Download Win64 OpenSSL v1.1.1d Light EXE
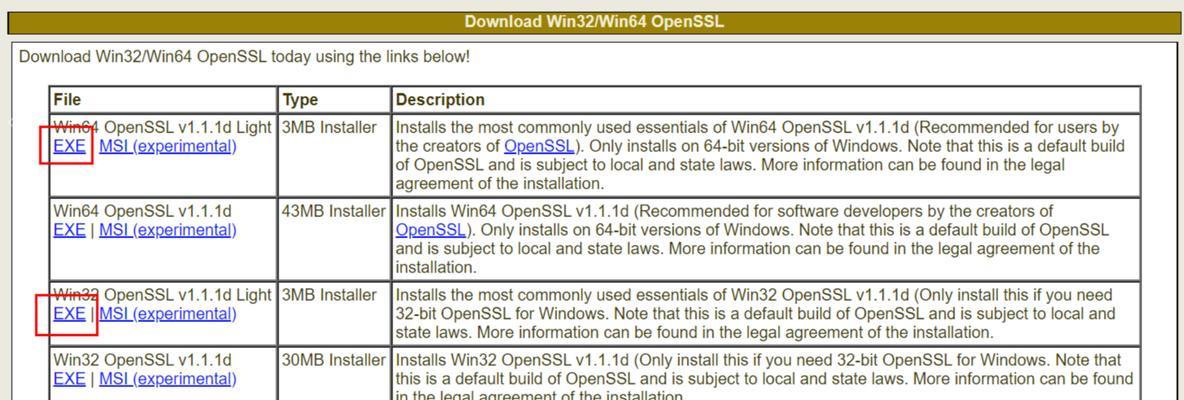The width and height of the screenshot is (1184, 400). click(69, 146)
